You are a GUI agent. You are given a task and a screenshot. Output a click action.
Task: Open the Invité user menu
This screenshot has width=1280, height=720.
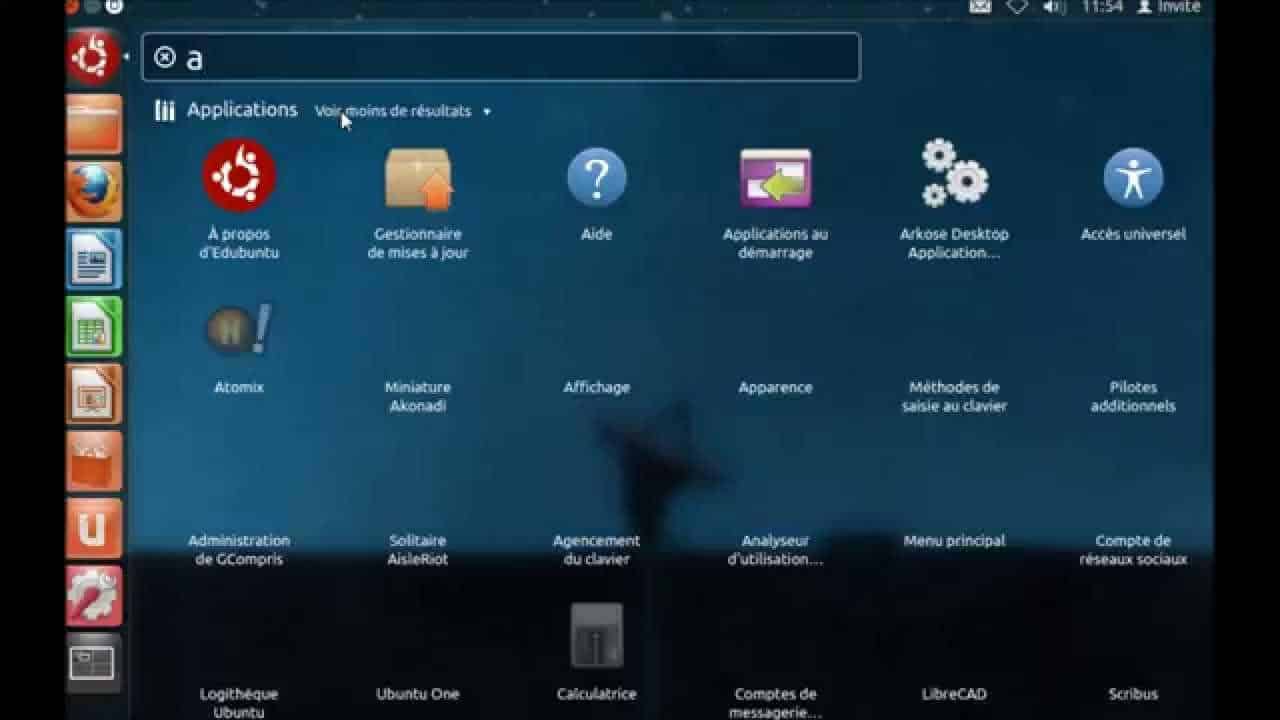(x=1169, y=7)
